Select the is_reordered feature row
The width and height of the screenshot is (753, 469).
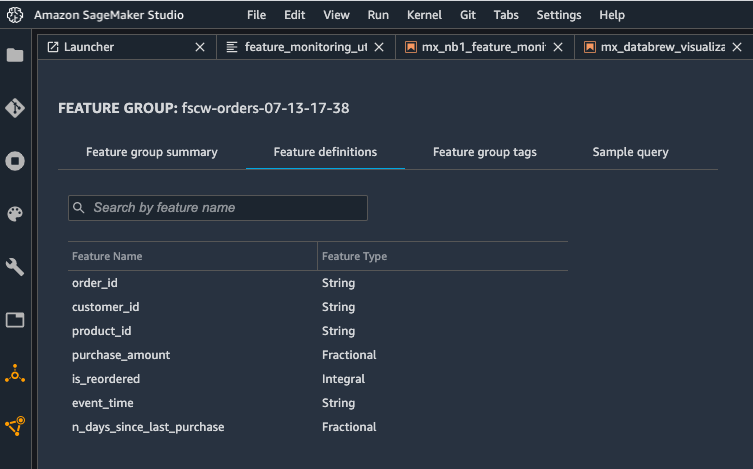tap(318, 379)
